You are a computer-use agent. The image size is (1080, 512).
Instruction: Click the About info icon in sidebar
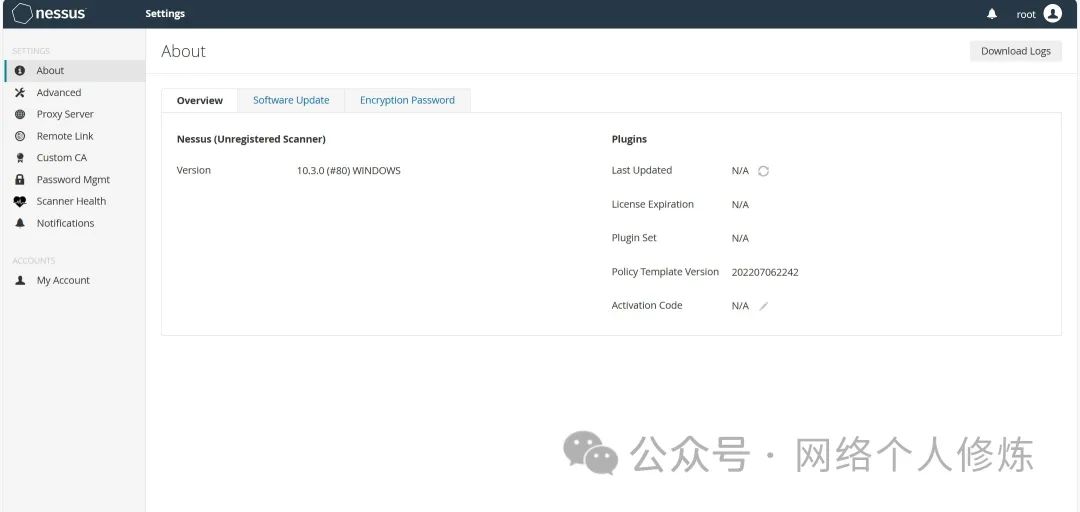(20, 70)
